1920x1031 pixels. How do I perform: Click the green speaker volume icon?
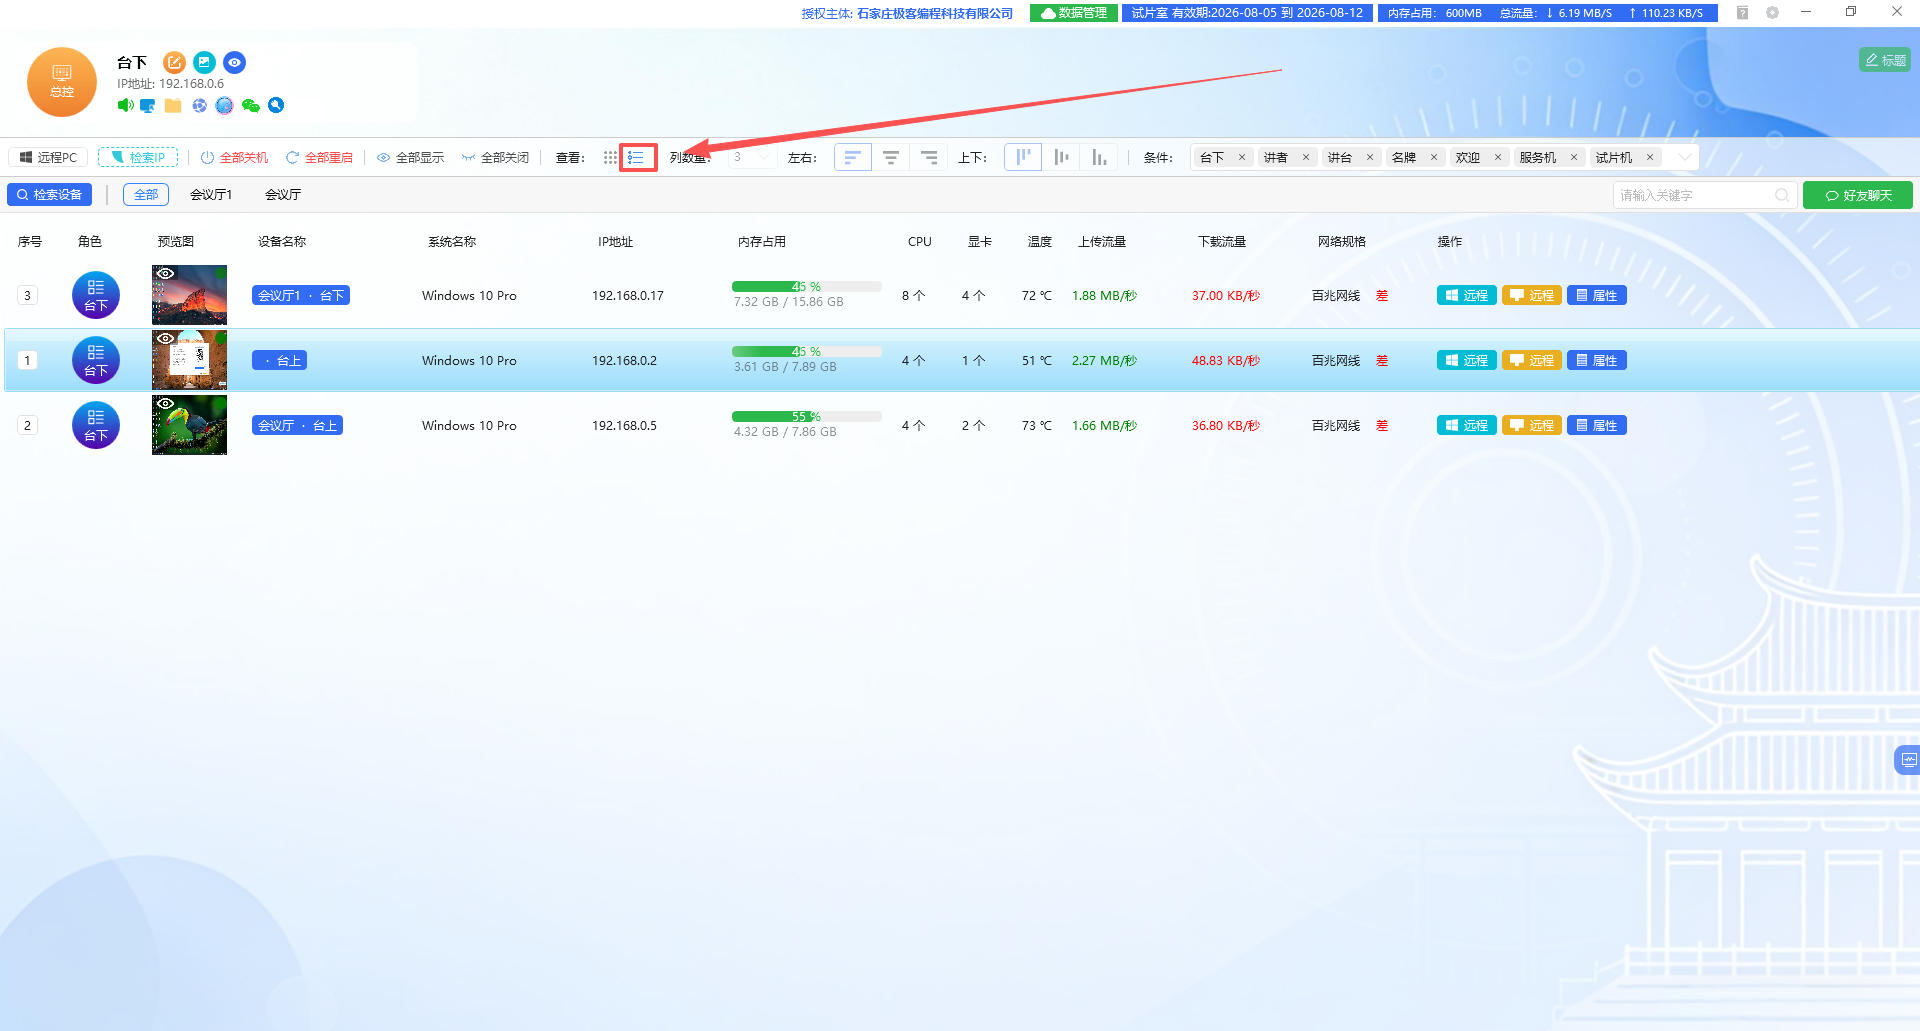125,105
